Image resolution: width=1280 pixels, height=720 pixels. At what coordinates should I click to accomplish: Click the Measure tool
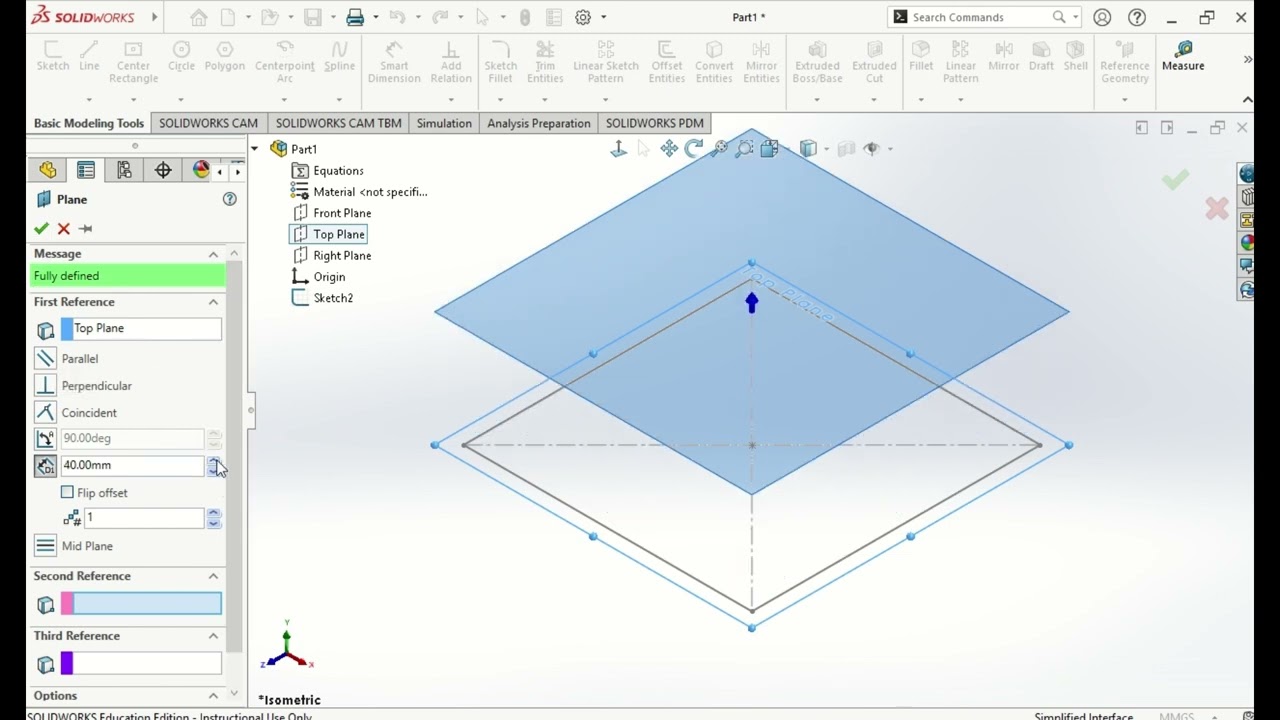(x=1183, y=56)
